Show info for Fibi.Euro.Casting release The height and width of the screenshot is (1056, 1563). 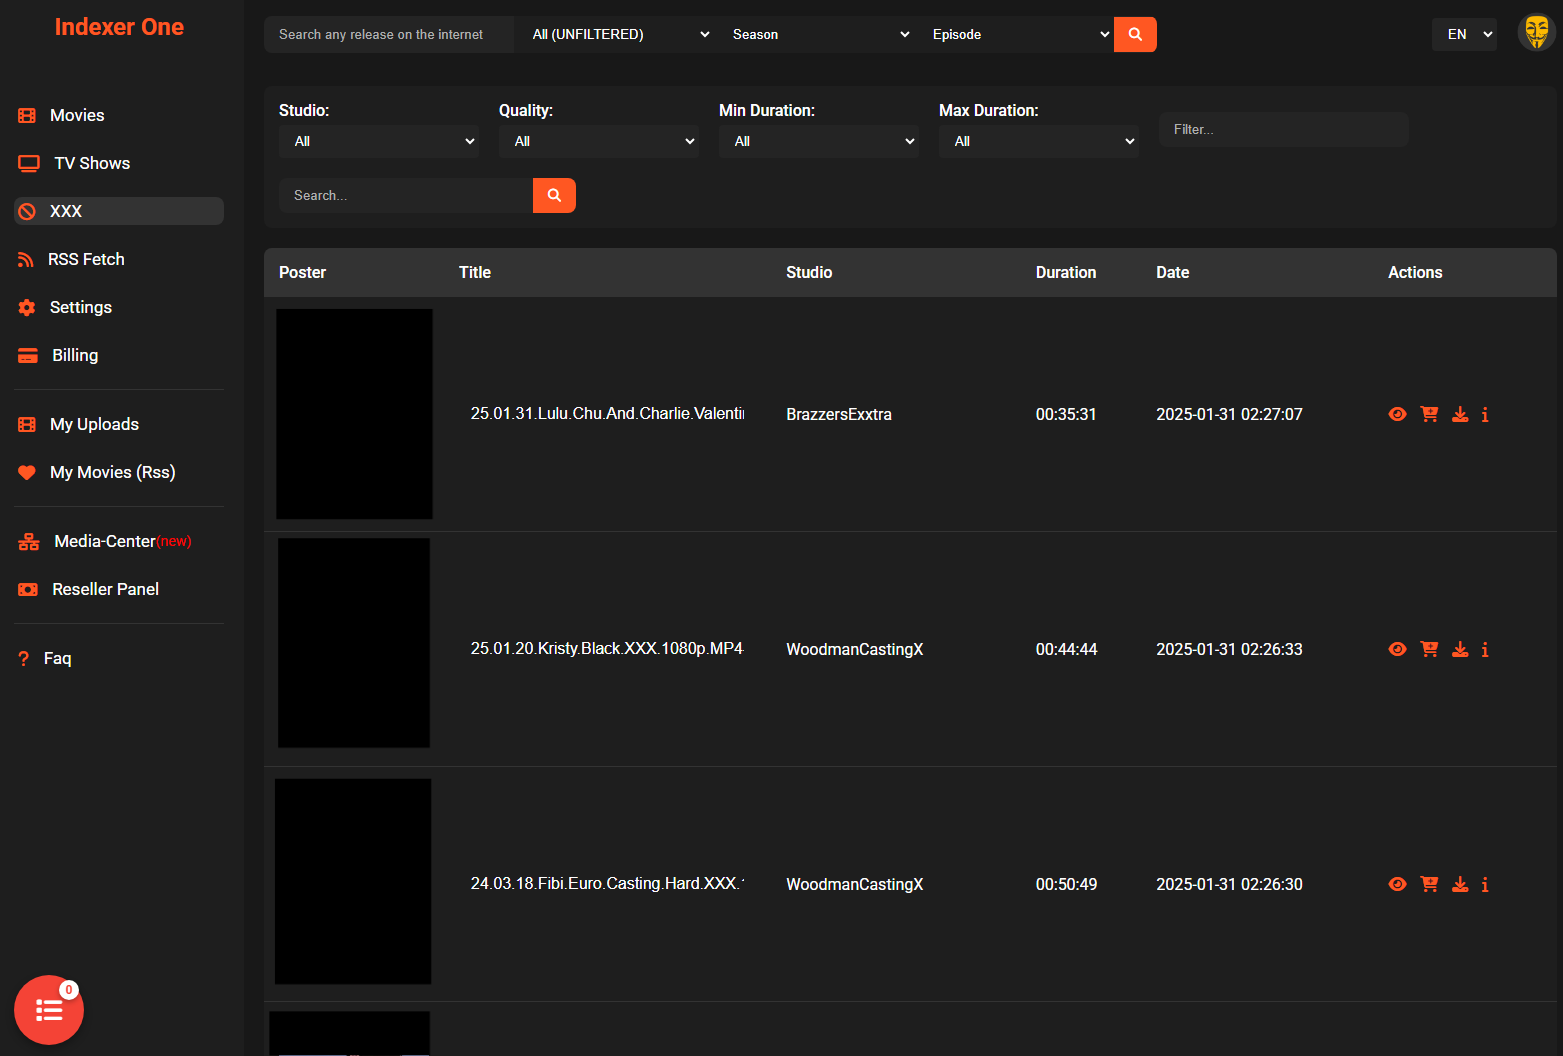coord(1485,884)
